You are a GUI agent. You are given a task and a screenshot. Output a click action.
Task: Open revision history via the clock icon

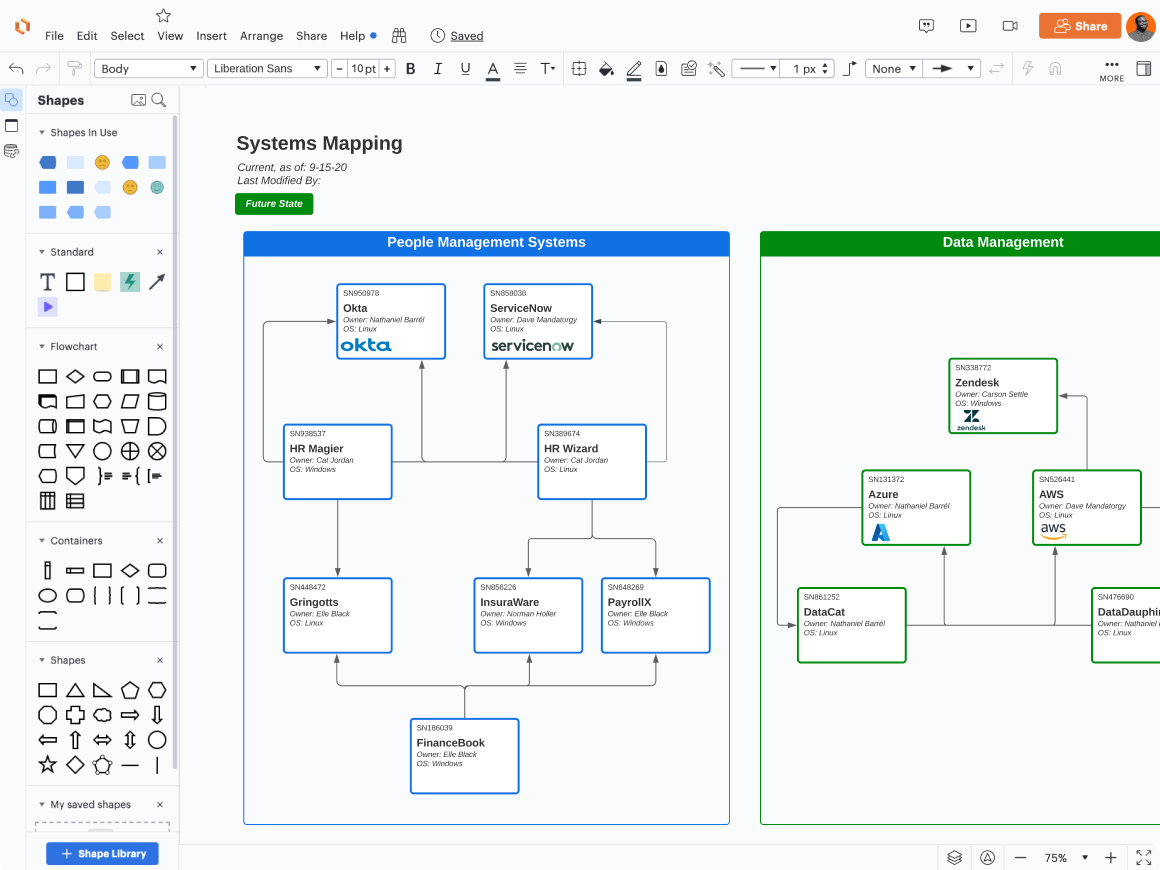pyautogui.click(x=437, y=35)
